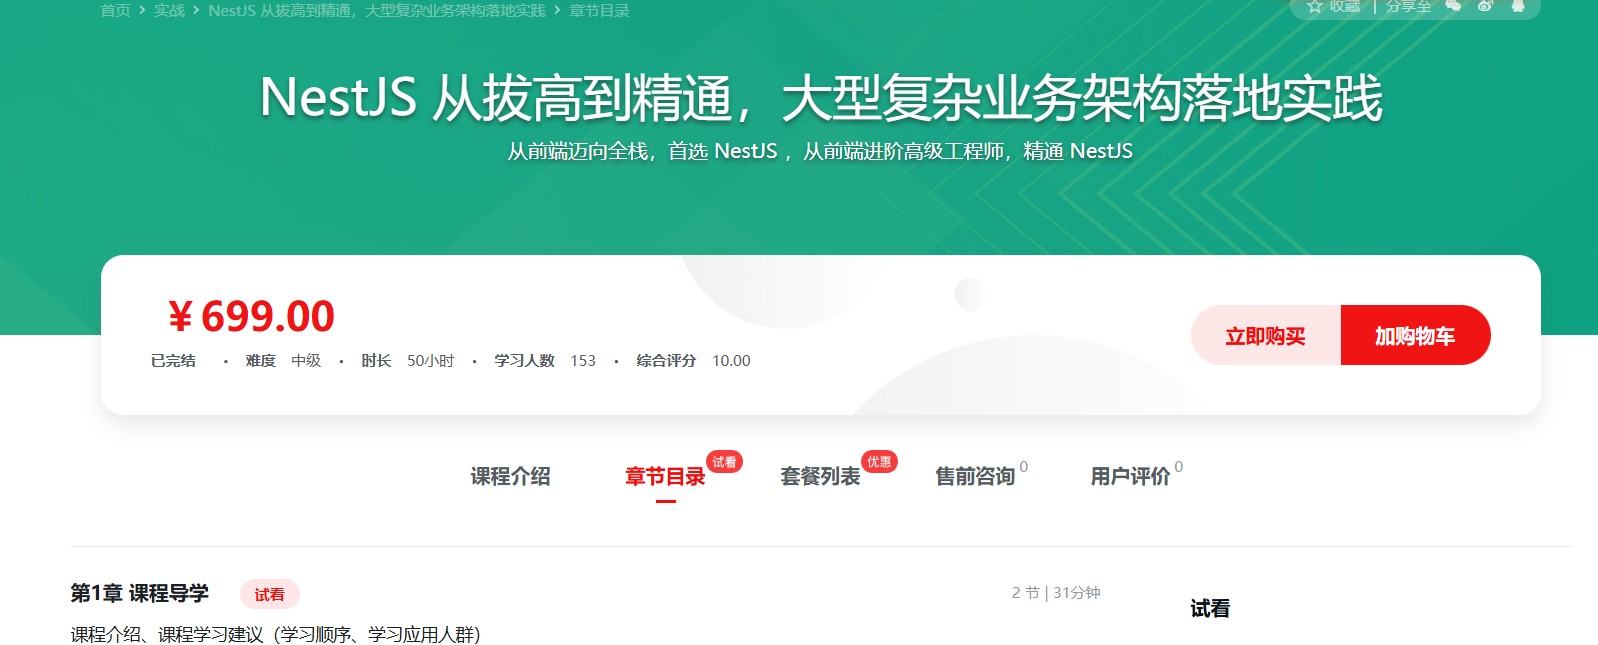Click the 已完结 status label

(173, 361)
